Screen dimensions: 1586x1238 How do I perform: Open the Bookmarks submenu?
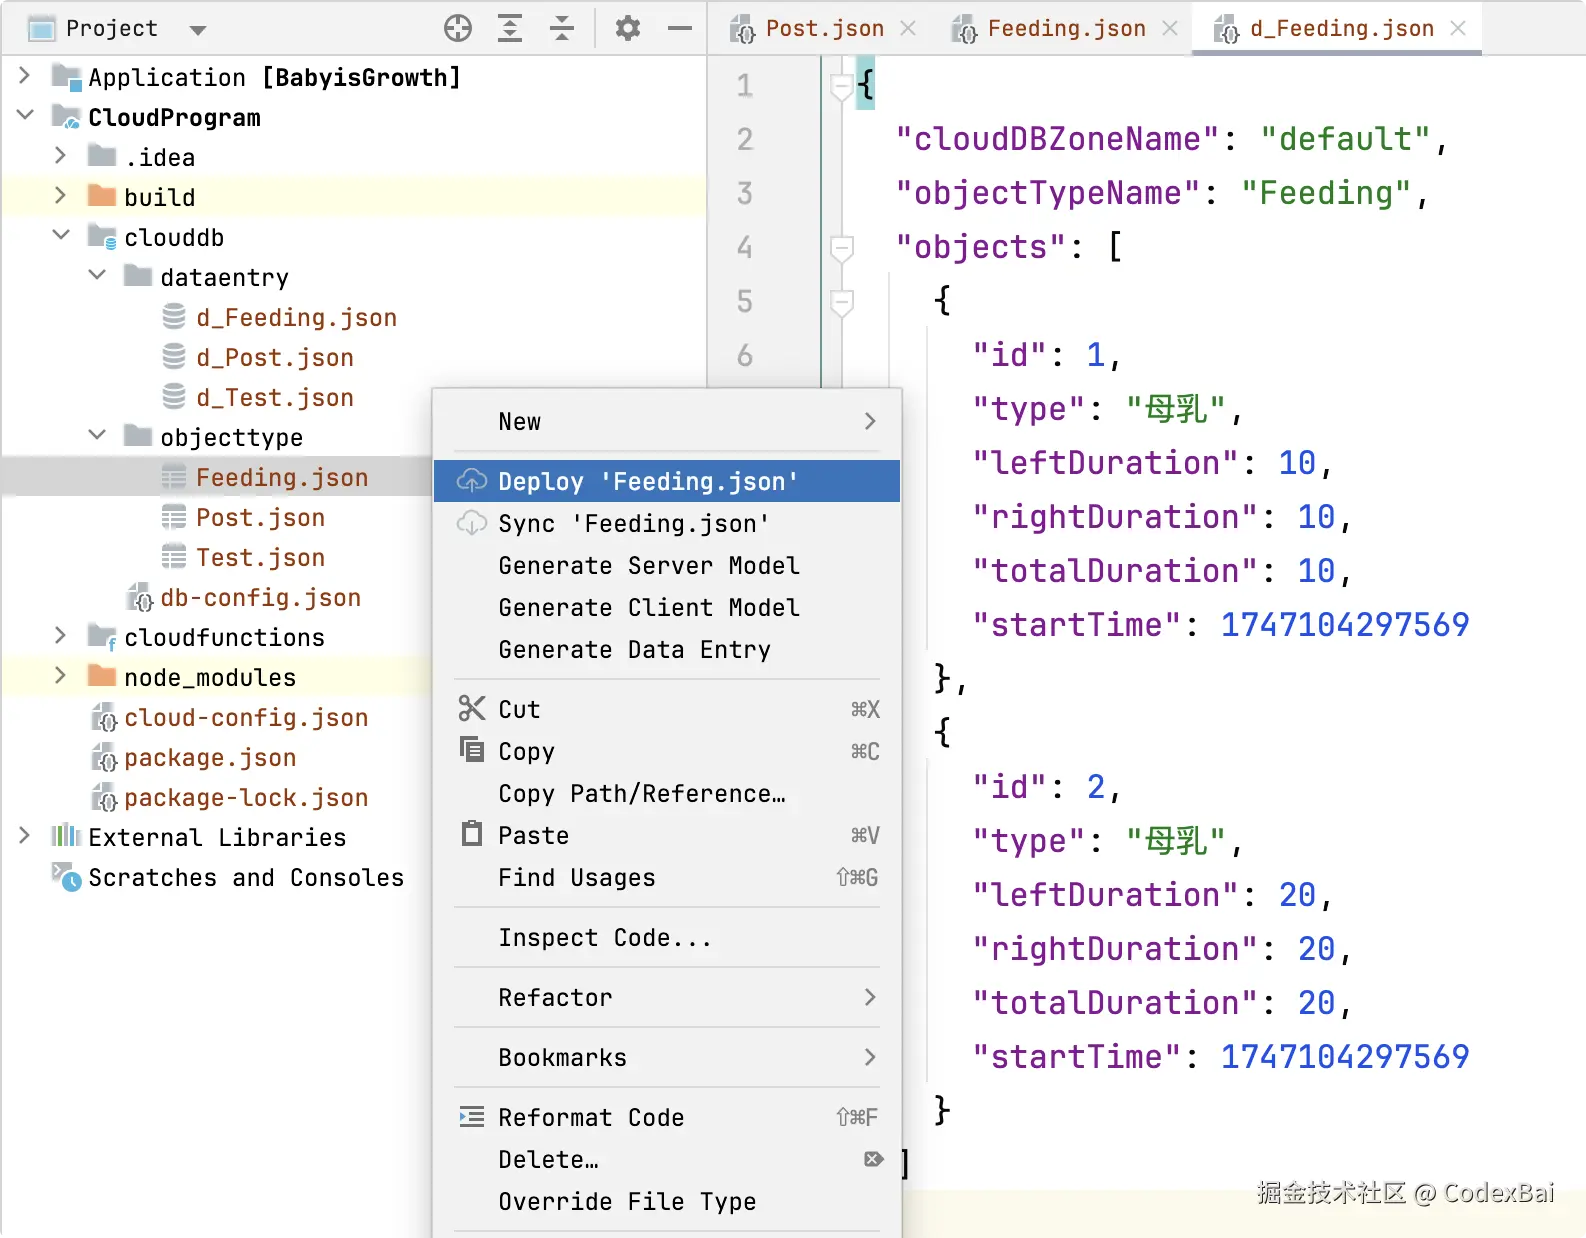click(x=667, y=1057)
